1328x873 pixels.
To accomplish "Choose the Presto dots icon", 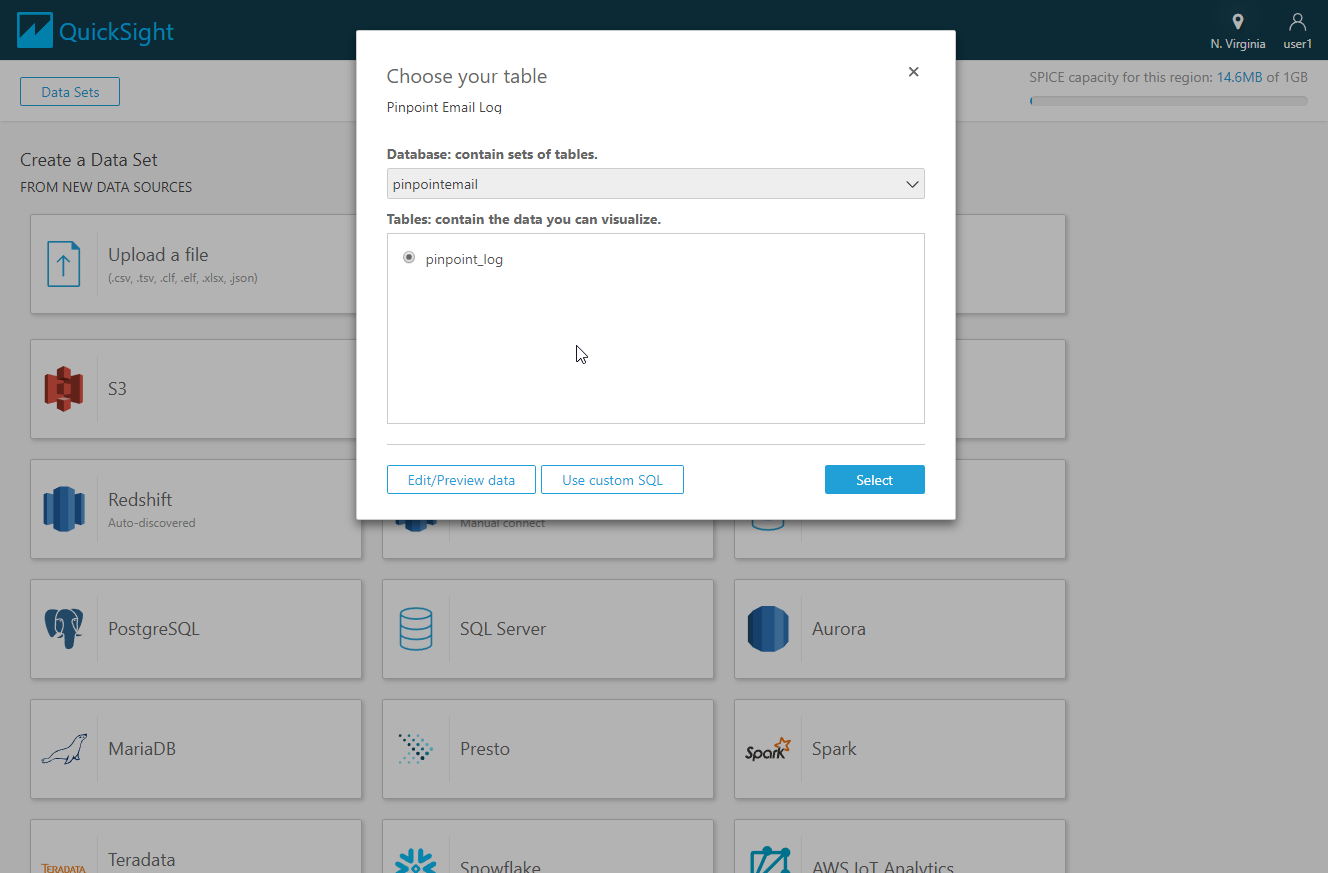I will click(416, 749).
